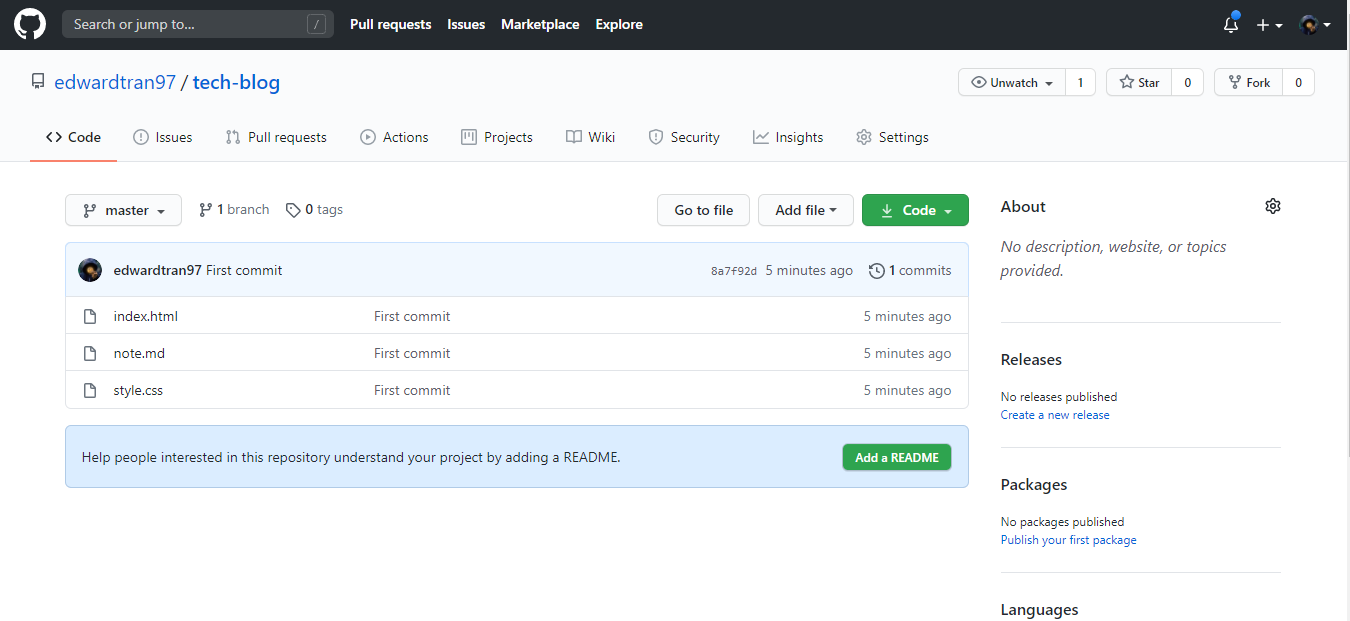Open the green Code download dropdown

click(x=915, y=210)
